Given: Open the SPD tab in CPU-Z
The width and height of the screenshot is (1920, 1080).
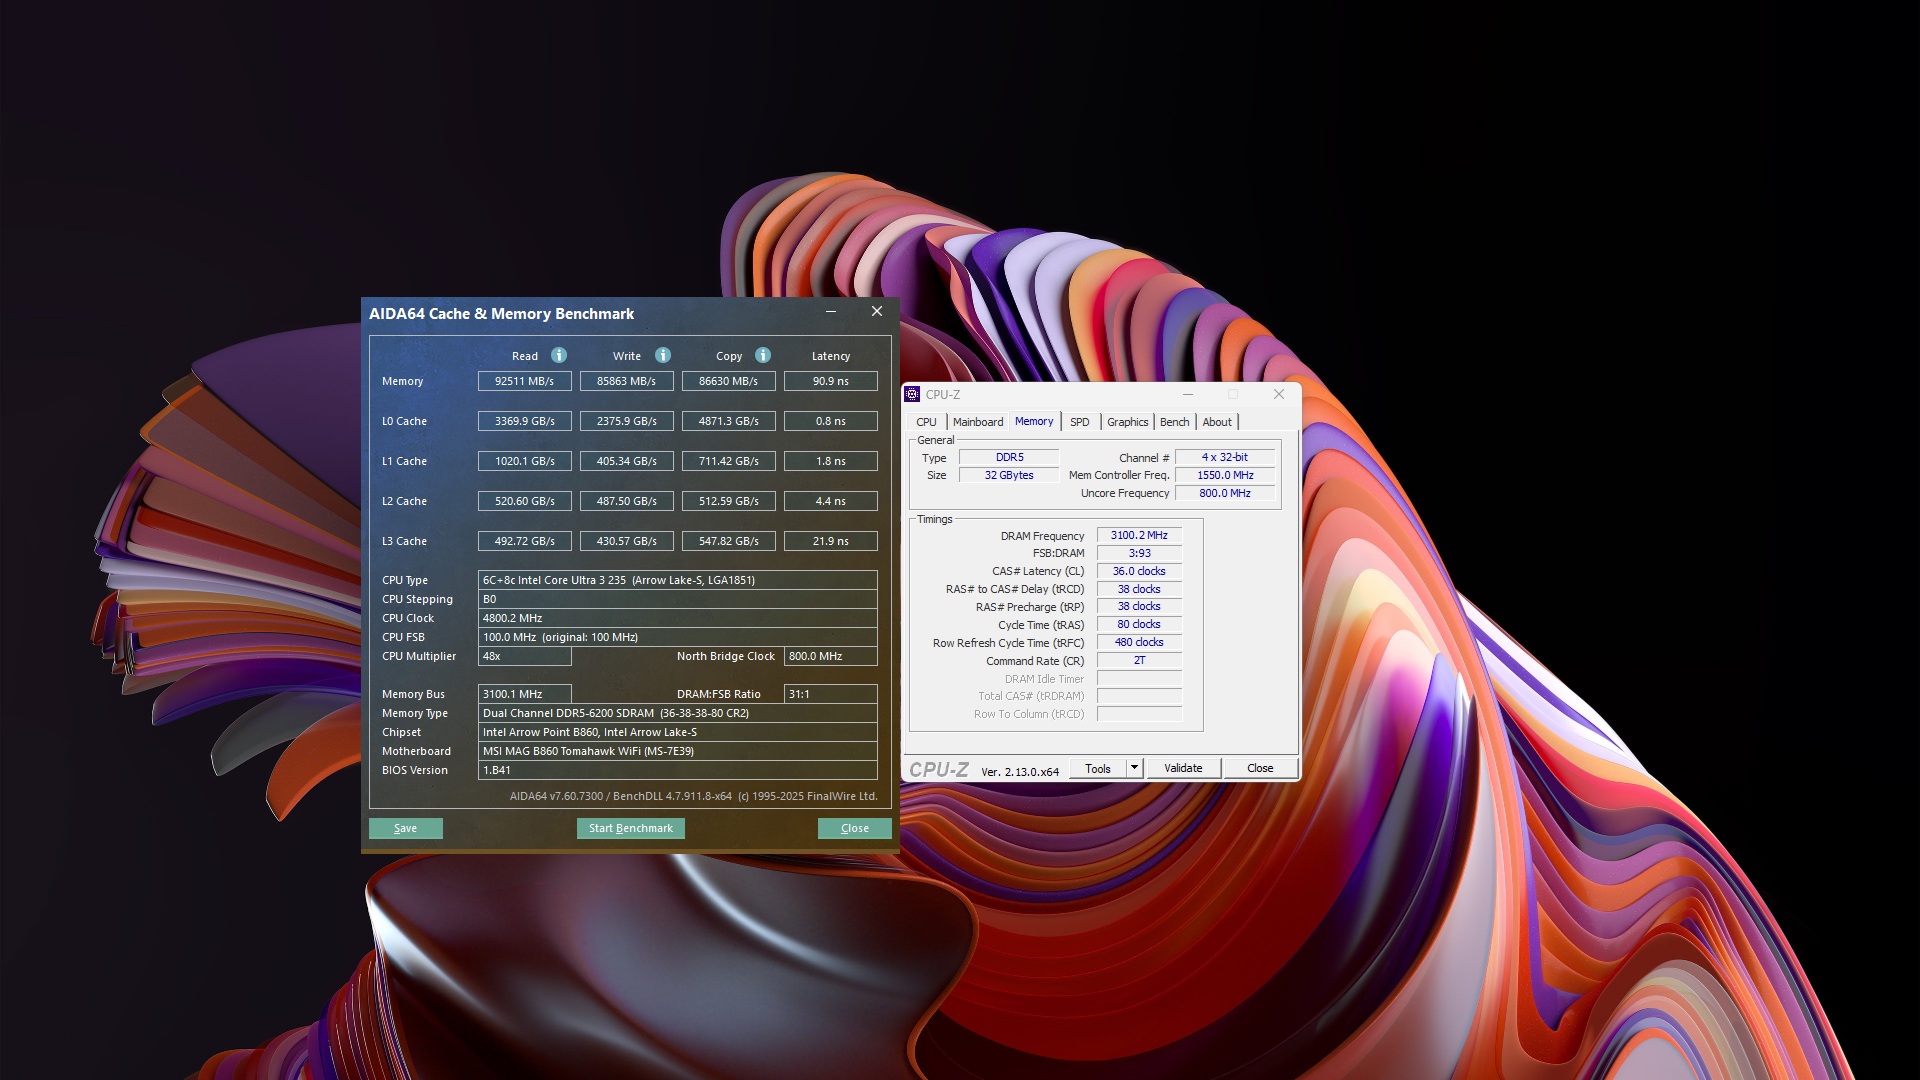Looking at the screenshot, I should [1080, 422].
